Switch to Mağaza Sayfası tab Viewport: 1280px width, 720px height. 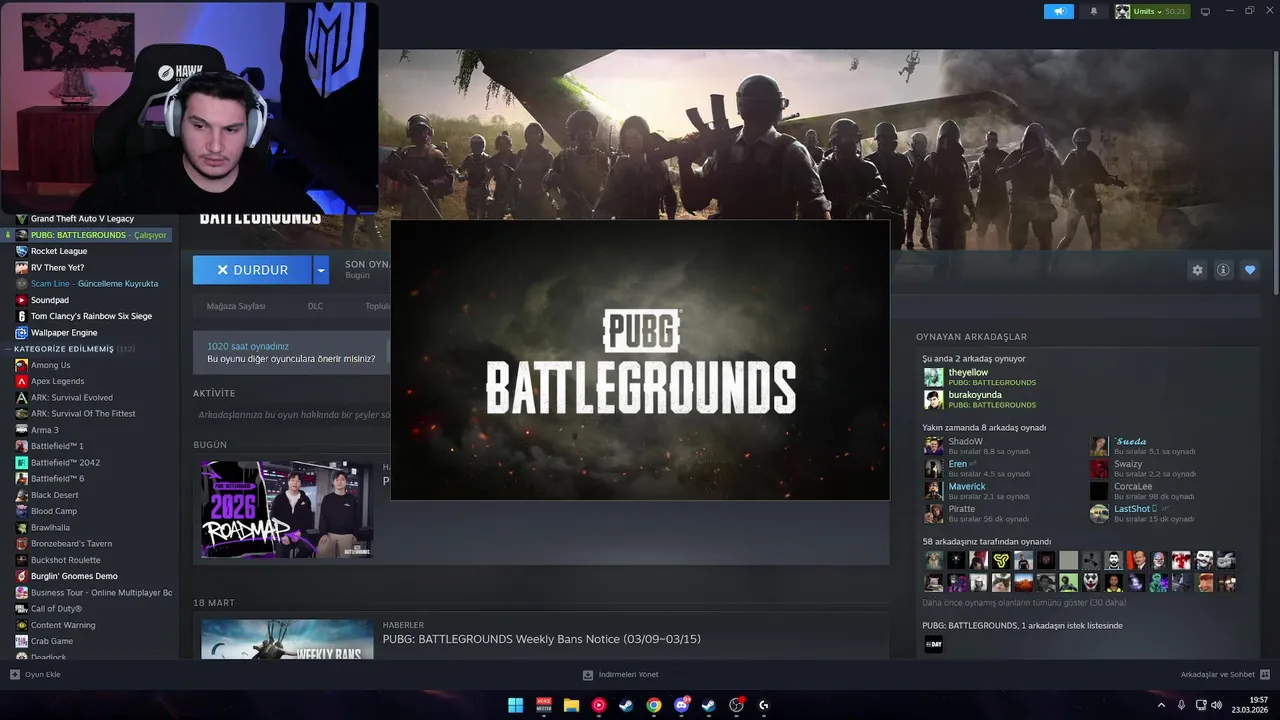pos(236,306)
